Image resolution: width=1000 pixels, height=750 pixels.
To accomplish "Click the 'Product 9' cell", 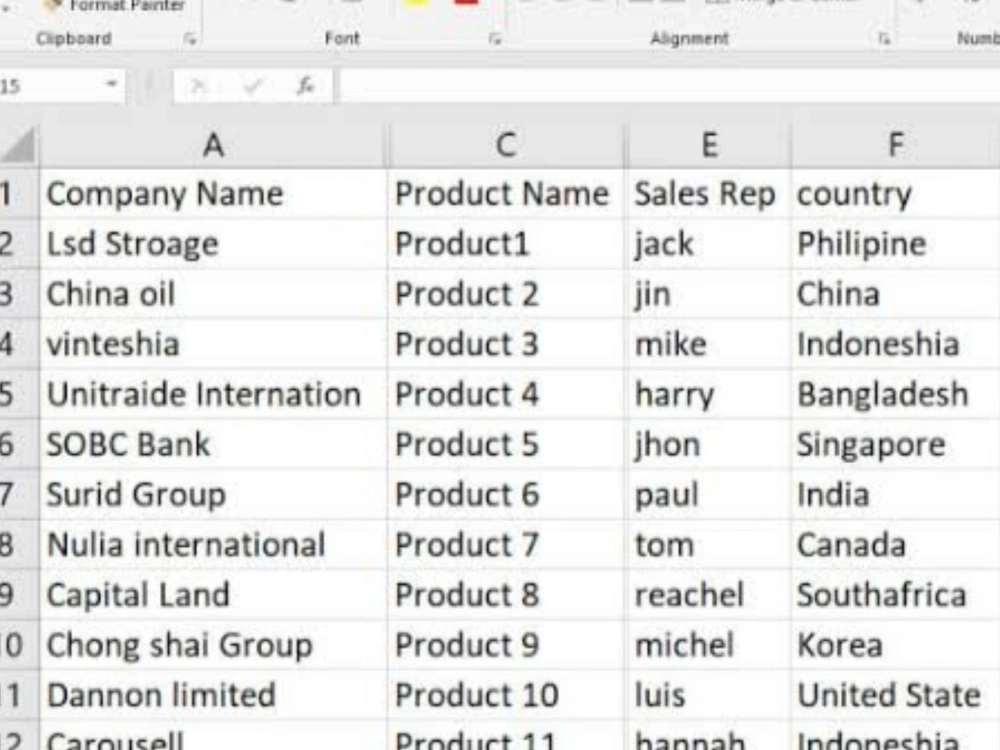I will pyautogui.click(x=506, y=645).
